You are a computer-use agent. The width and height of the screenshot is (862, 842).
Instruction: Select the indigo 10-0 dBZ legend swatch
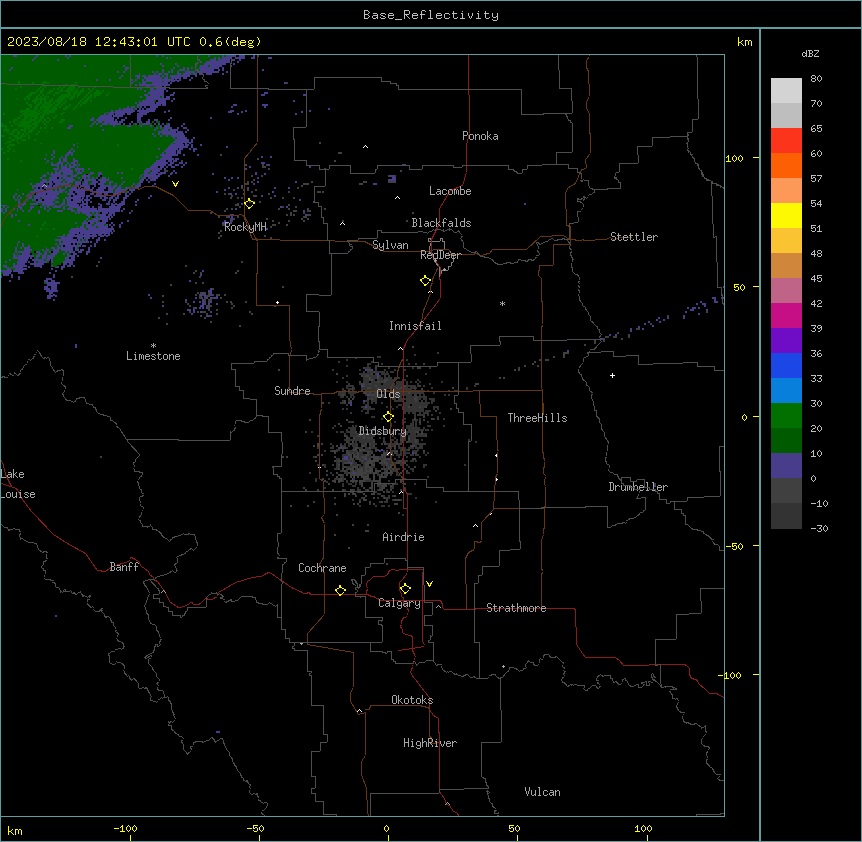[x=786, y=466]
